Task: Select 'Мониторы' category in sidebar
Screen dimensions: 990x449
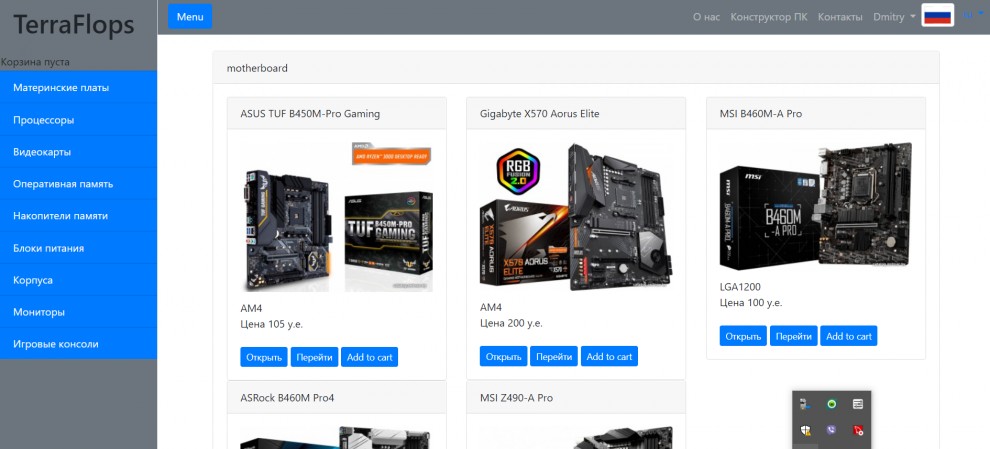Action: coord(78,312)
